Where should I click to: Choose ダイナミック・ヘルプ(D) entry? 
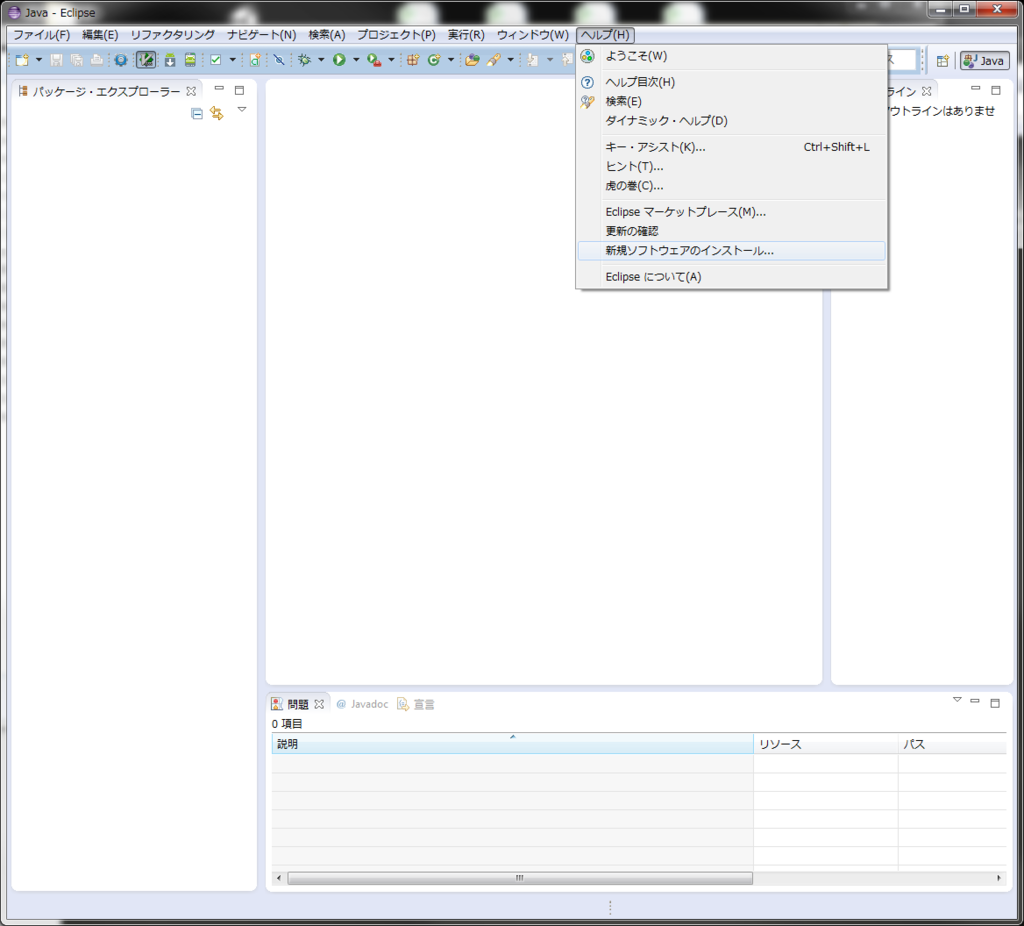click(x=731, y=121)
